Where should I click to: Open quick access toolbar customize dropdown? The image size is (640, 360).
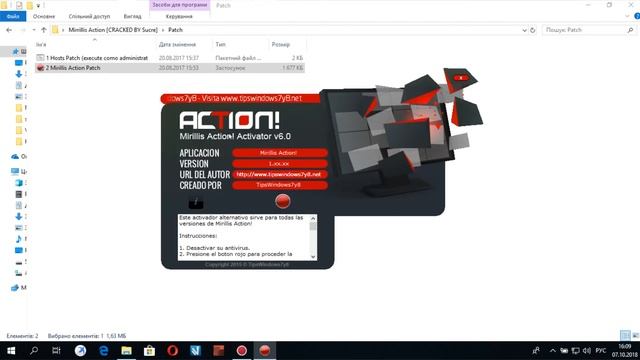[38, 5]
